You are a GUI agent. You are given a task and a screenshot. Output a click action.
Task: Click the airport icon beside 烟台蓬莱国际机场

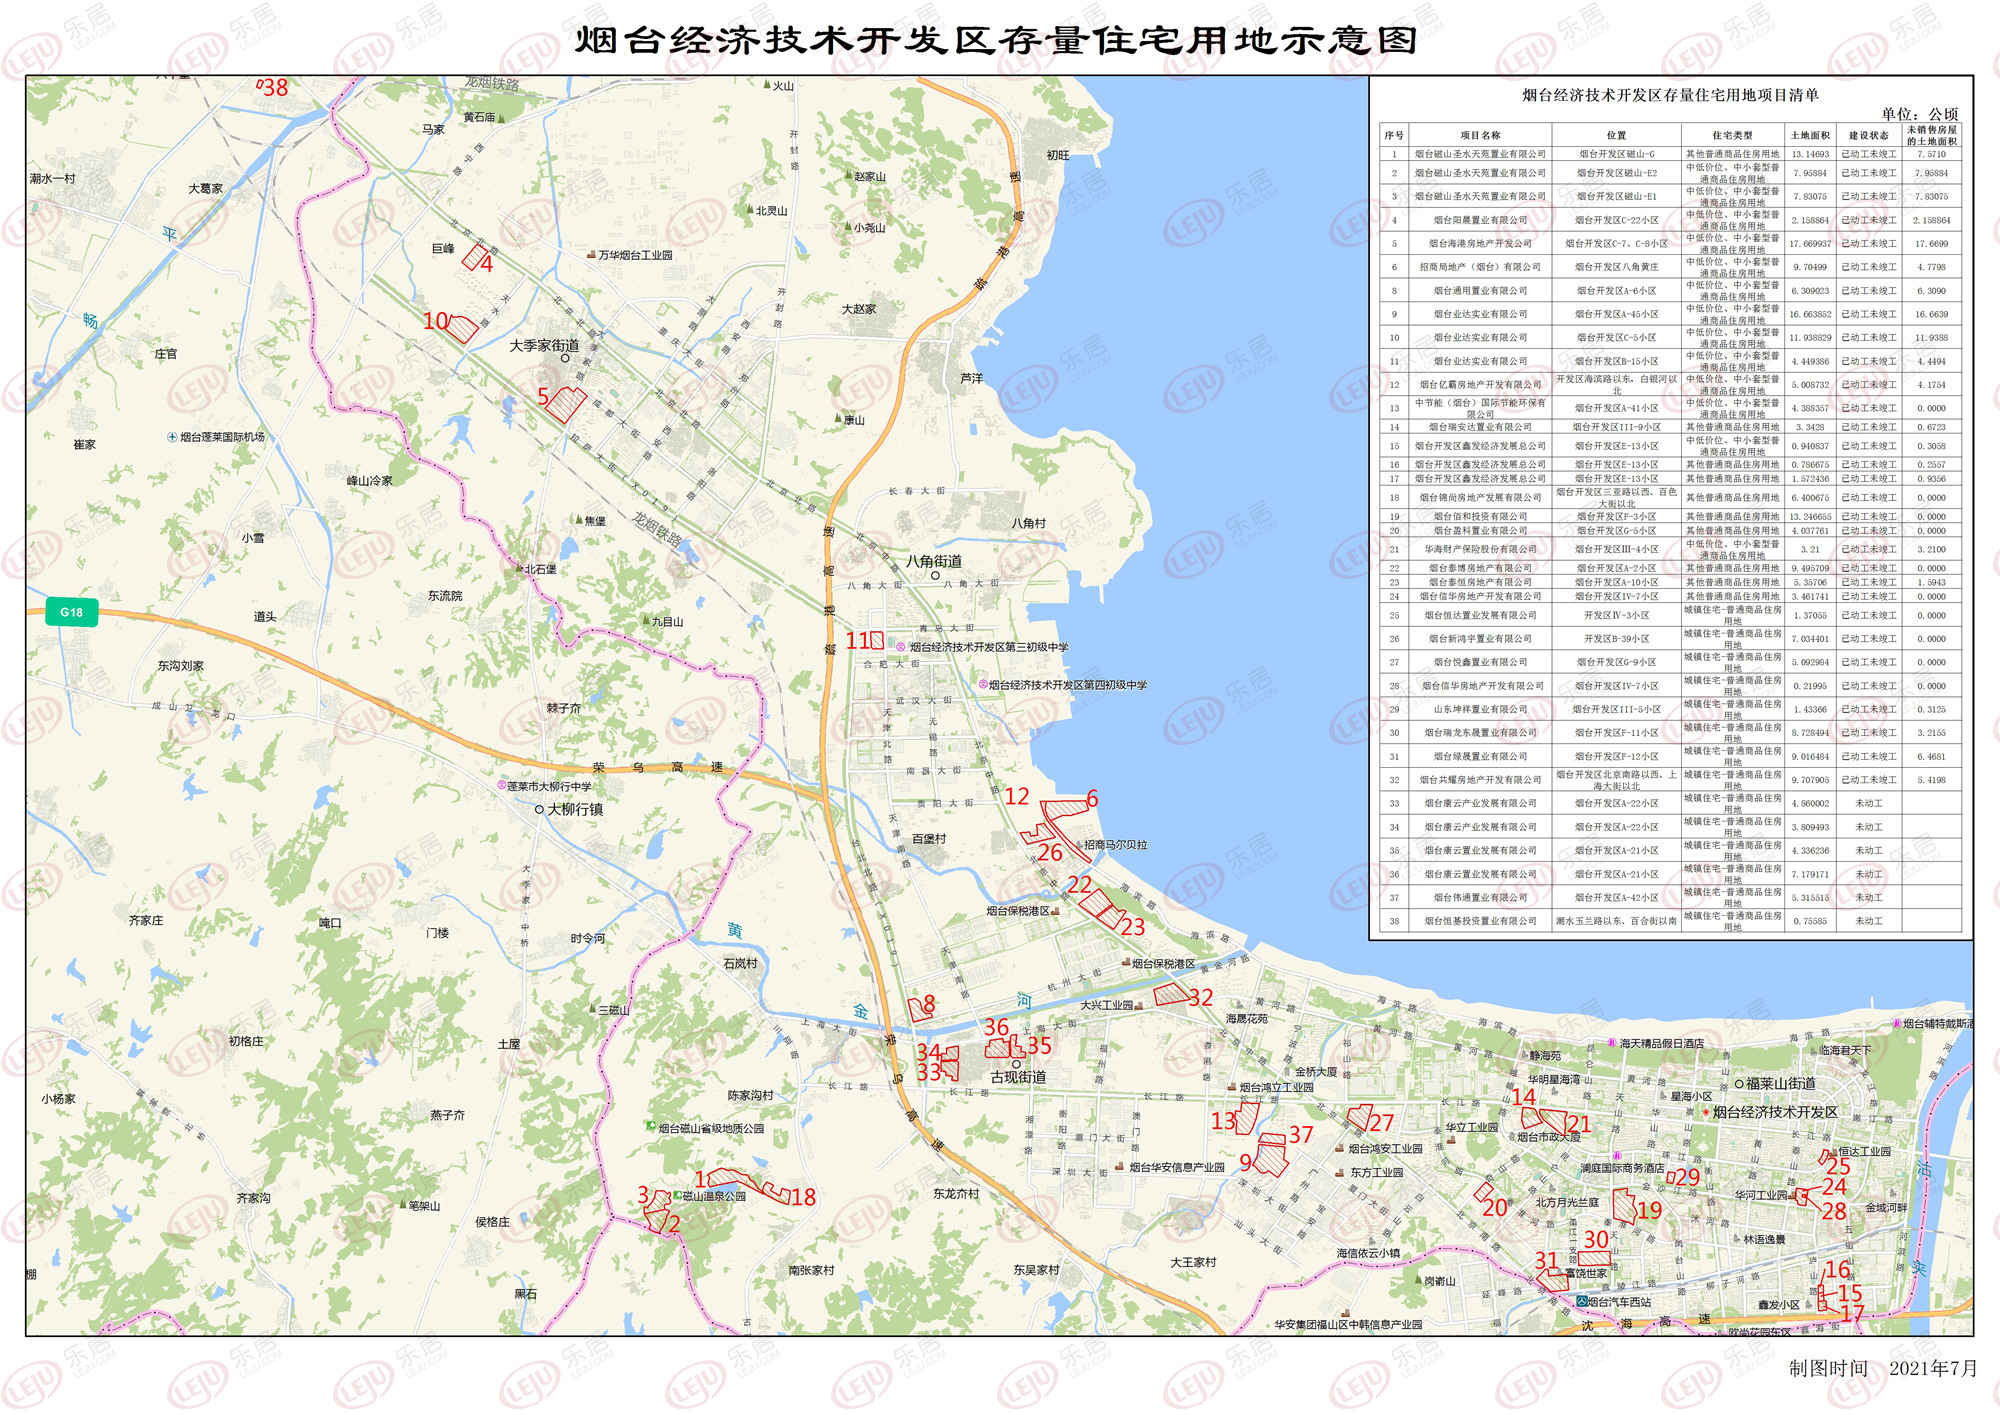point(172,437)
